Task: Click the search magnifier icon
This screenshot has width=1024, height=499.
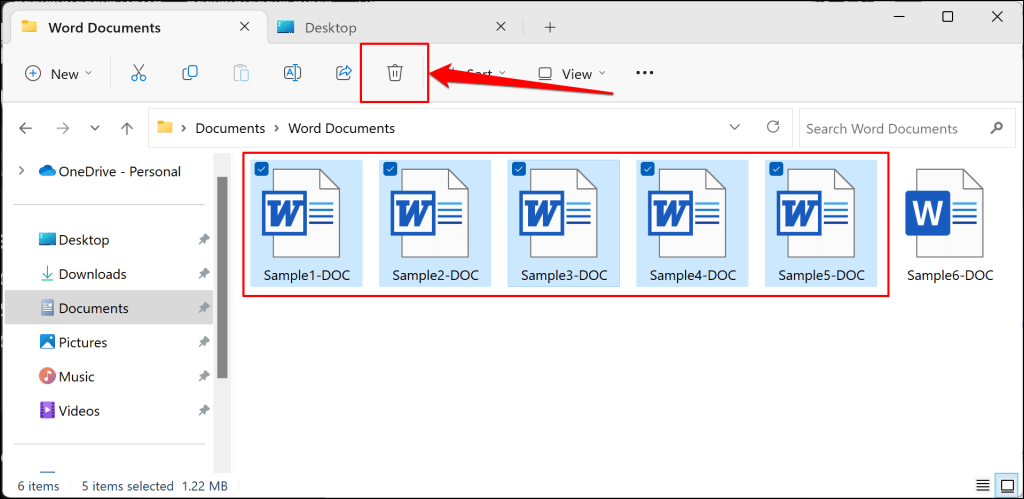Action: click(997, 128)
